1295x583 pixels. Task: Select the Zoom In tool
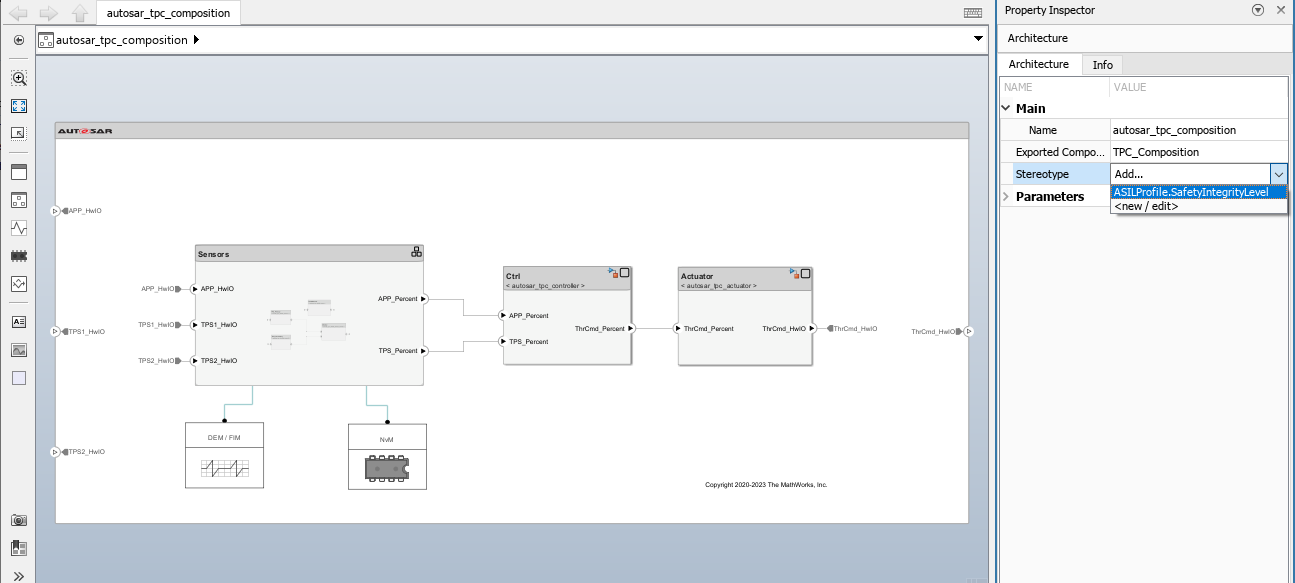click(18, 77)
